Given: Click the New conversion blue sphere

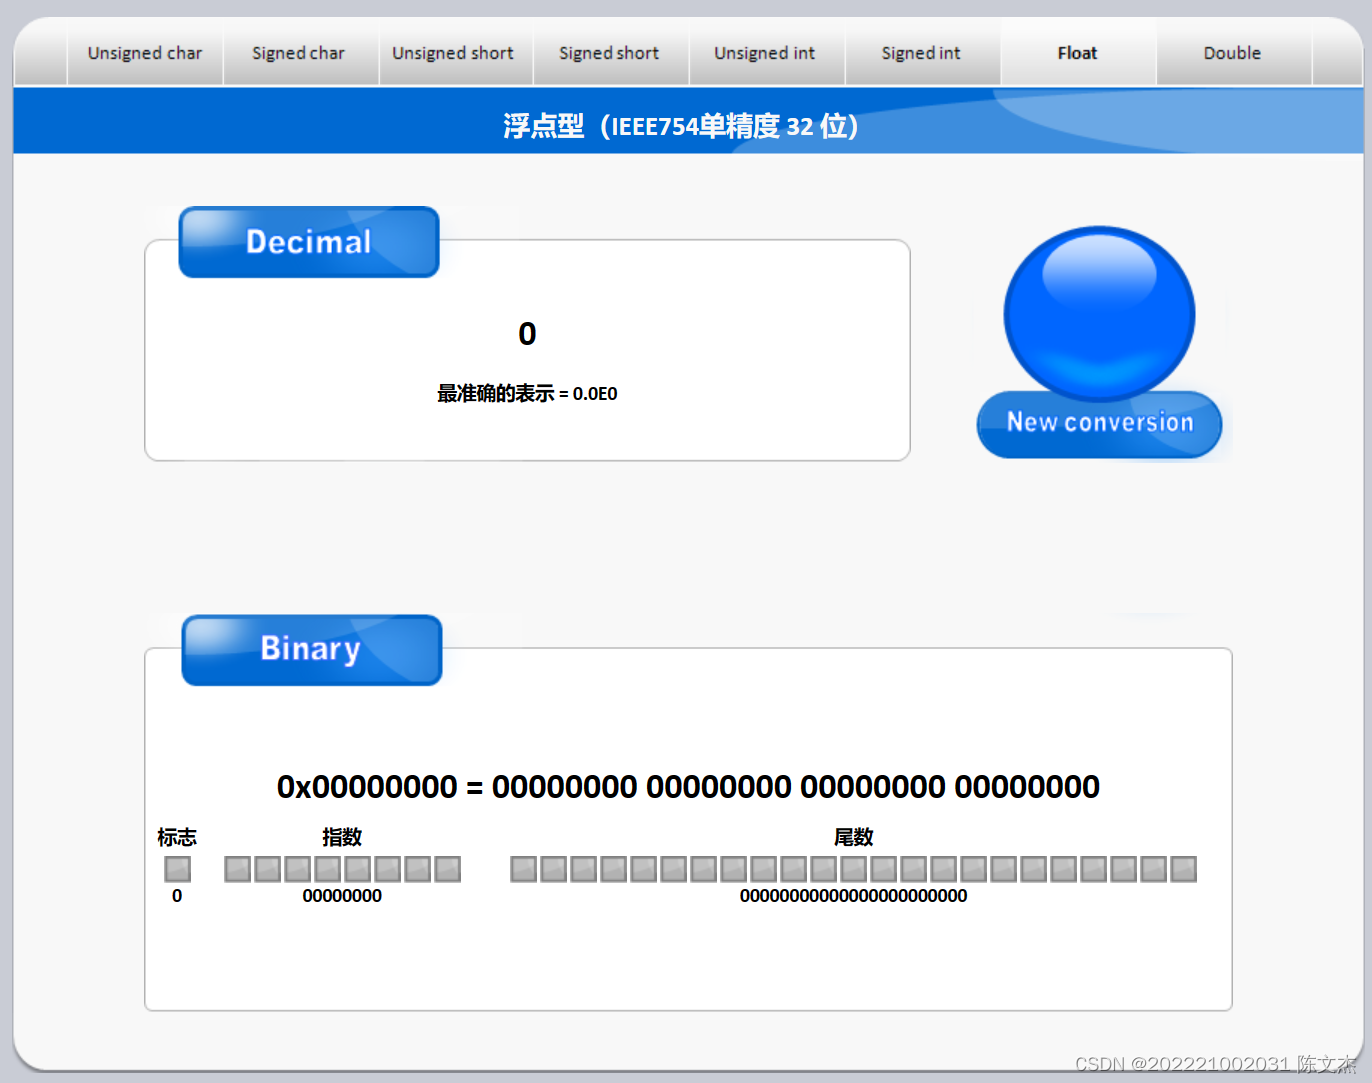Looking at the screenshot, I should [1098, 315].
